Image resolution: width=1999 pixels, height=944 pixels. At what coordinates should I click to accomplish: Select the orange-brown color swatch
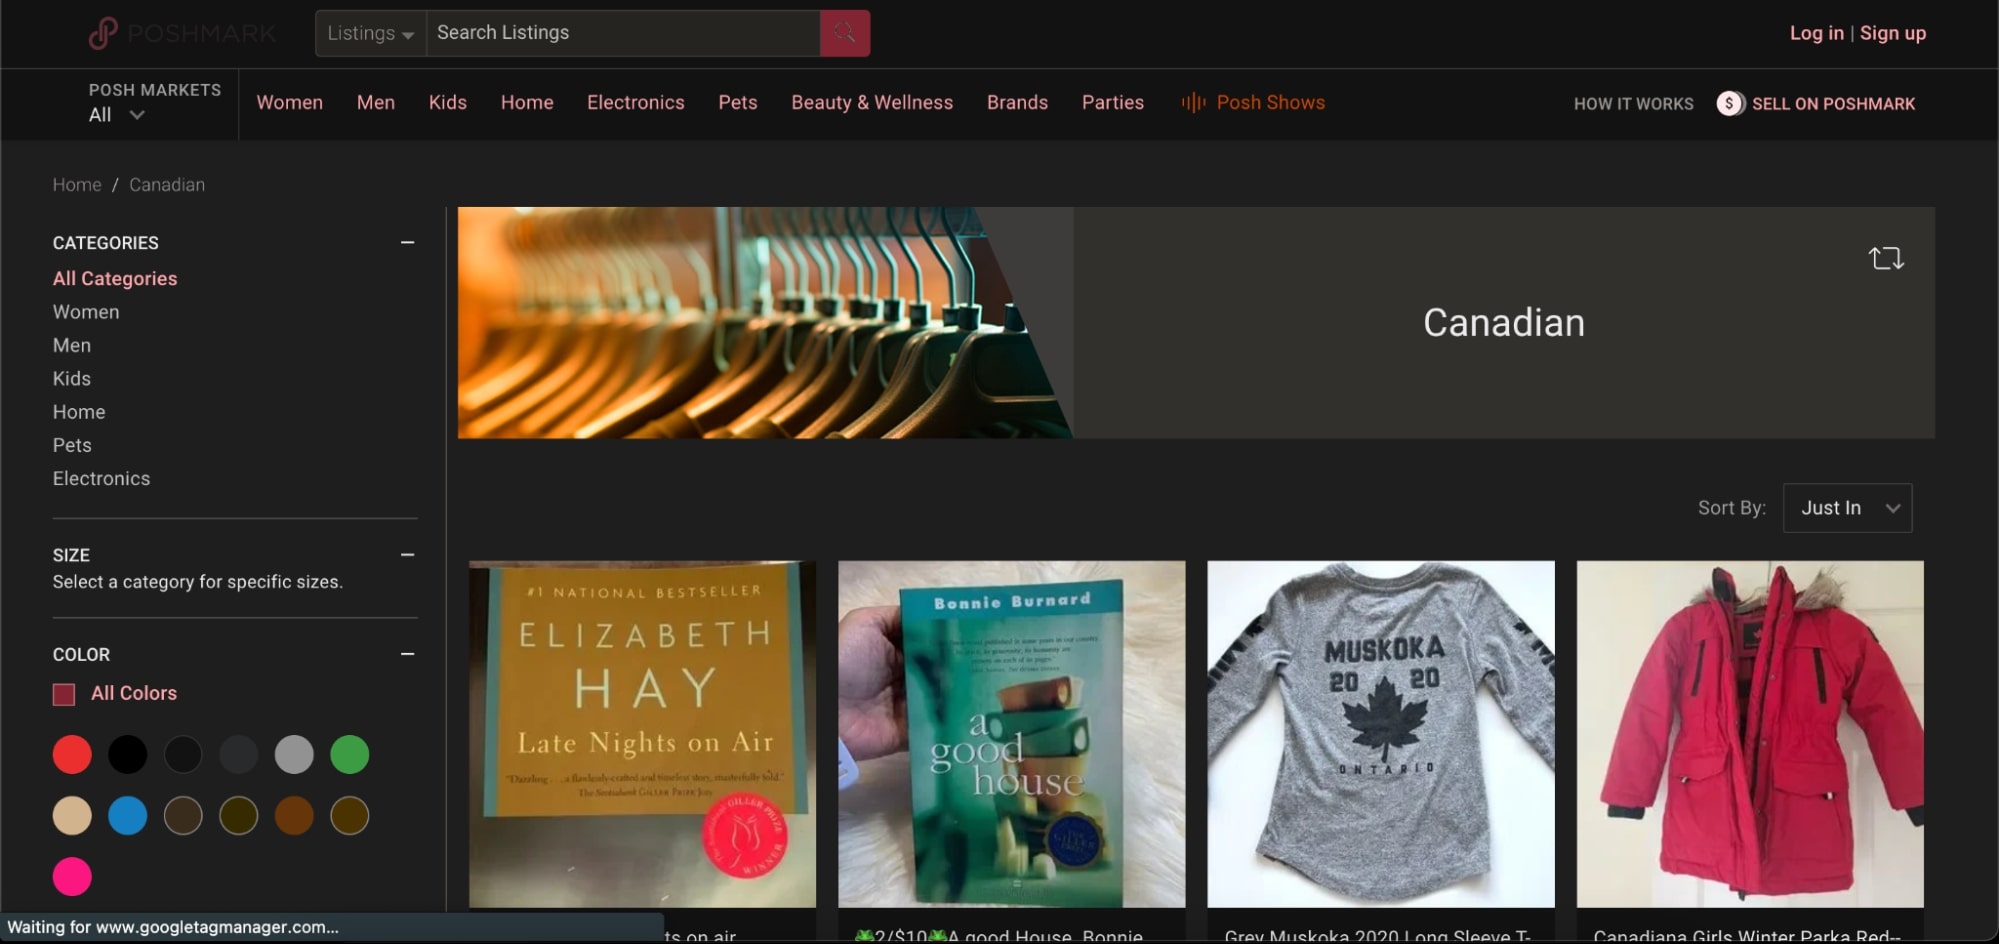[294, 816]
